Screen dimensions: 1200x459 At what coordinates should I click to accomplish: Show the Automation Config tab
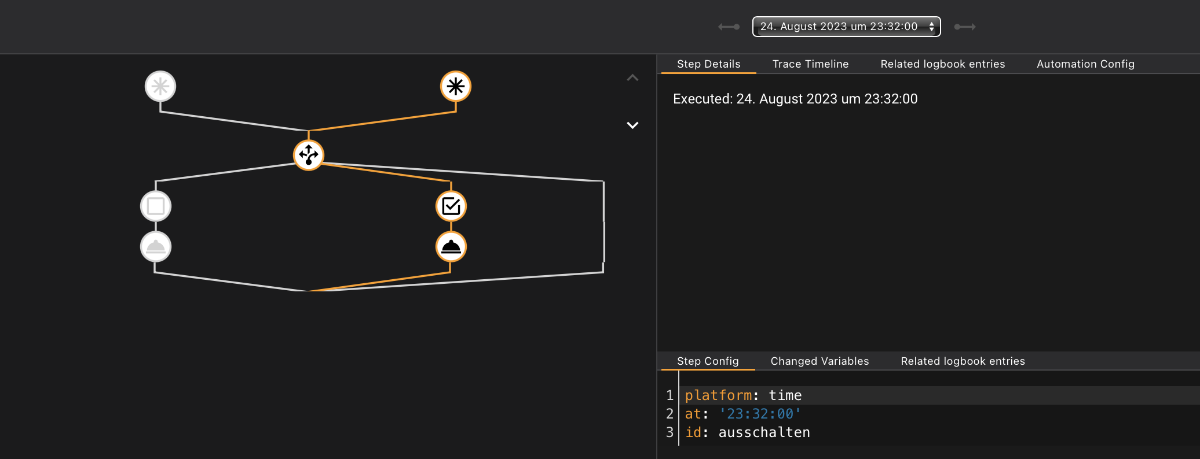1085,64
